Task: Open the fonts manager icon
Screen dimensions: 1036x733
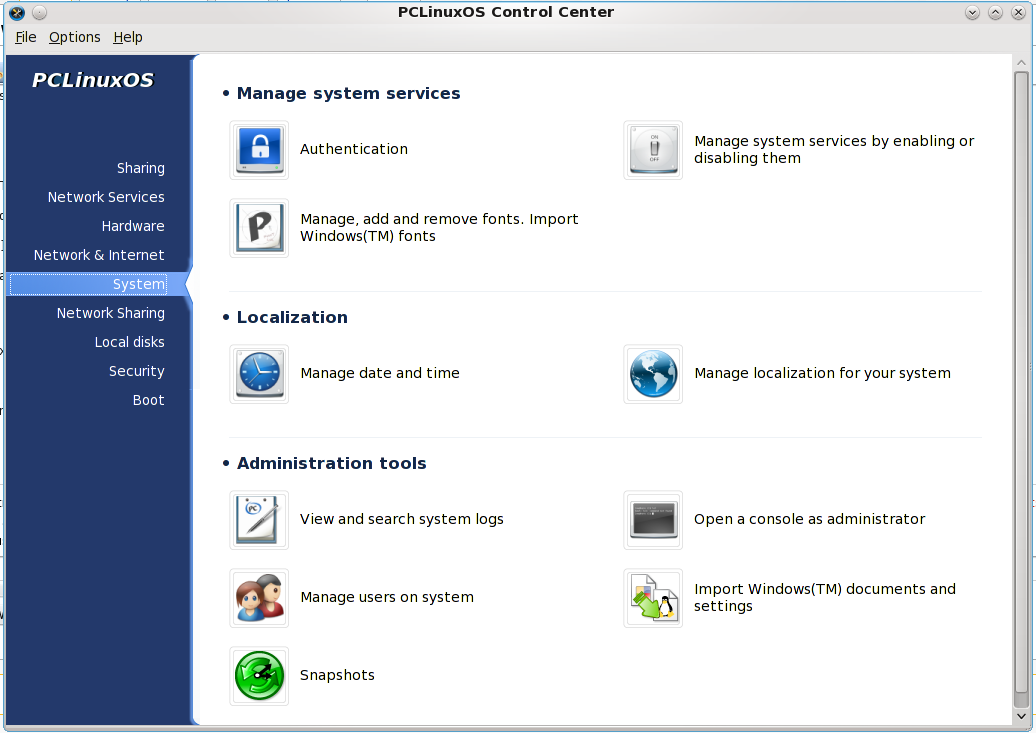Action: tap(259, 228)
